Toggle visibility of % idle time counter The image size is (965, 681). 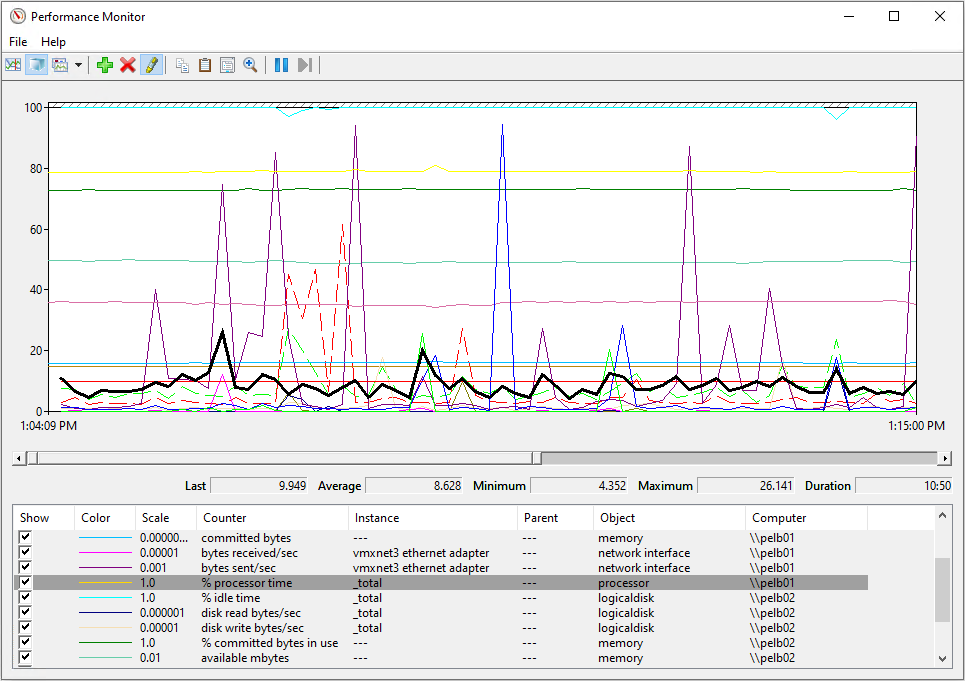coord(25,597)
